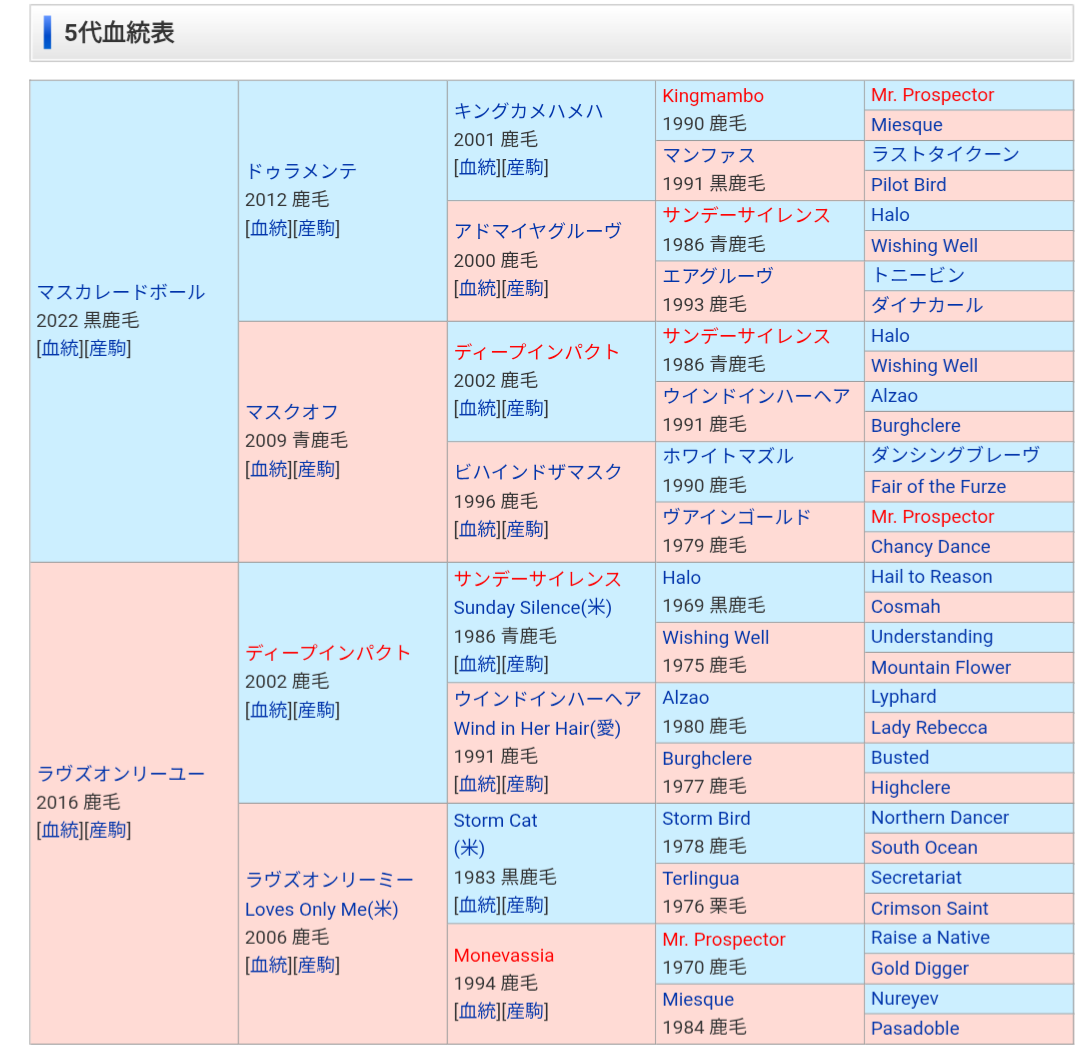Open the Hail to Reason link
This screenshot has height=1045, width=1080.
click(x=931, y=577)
